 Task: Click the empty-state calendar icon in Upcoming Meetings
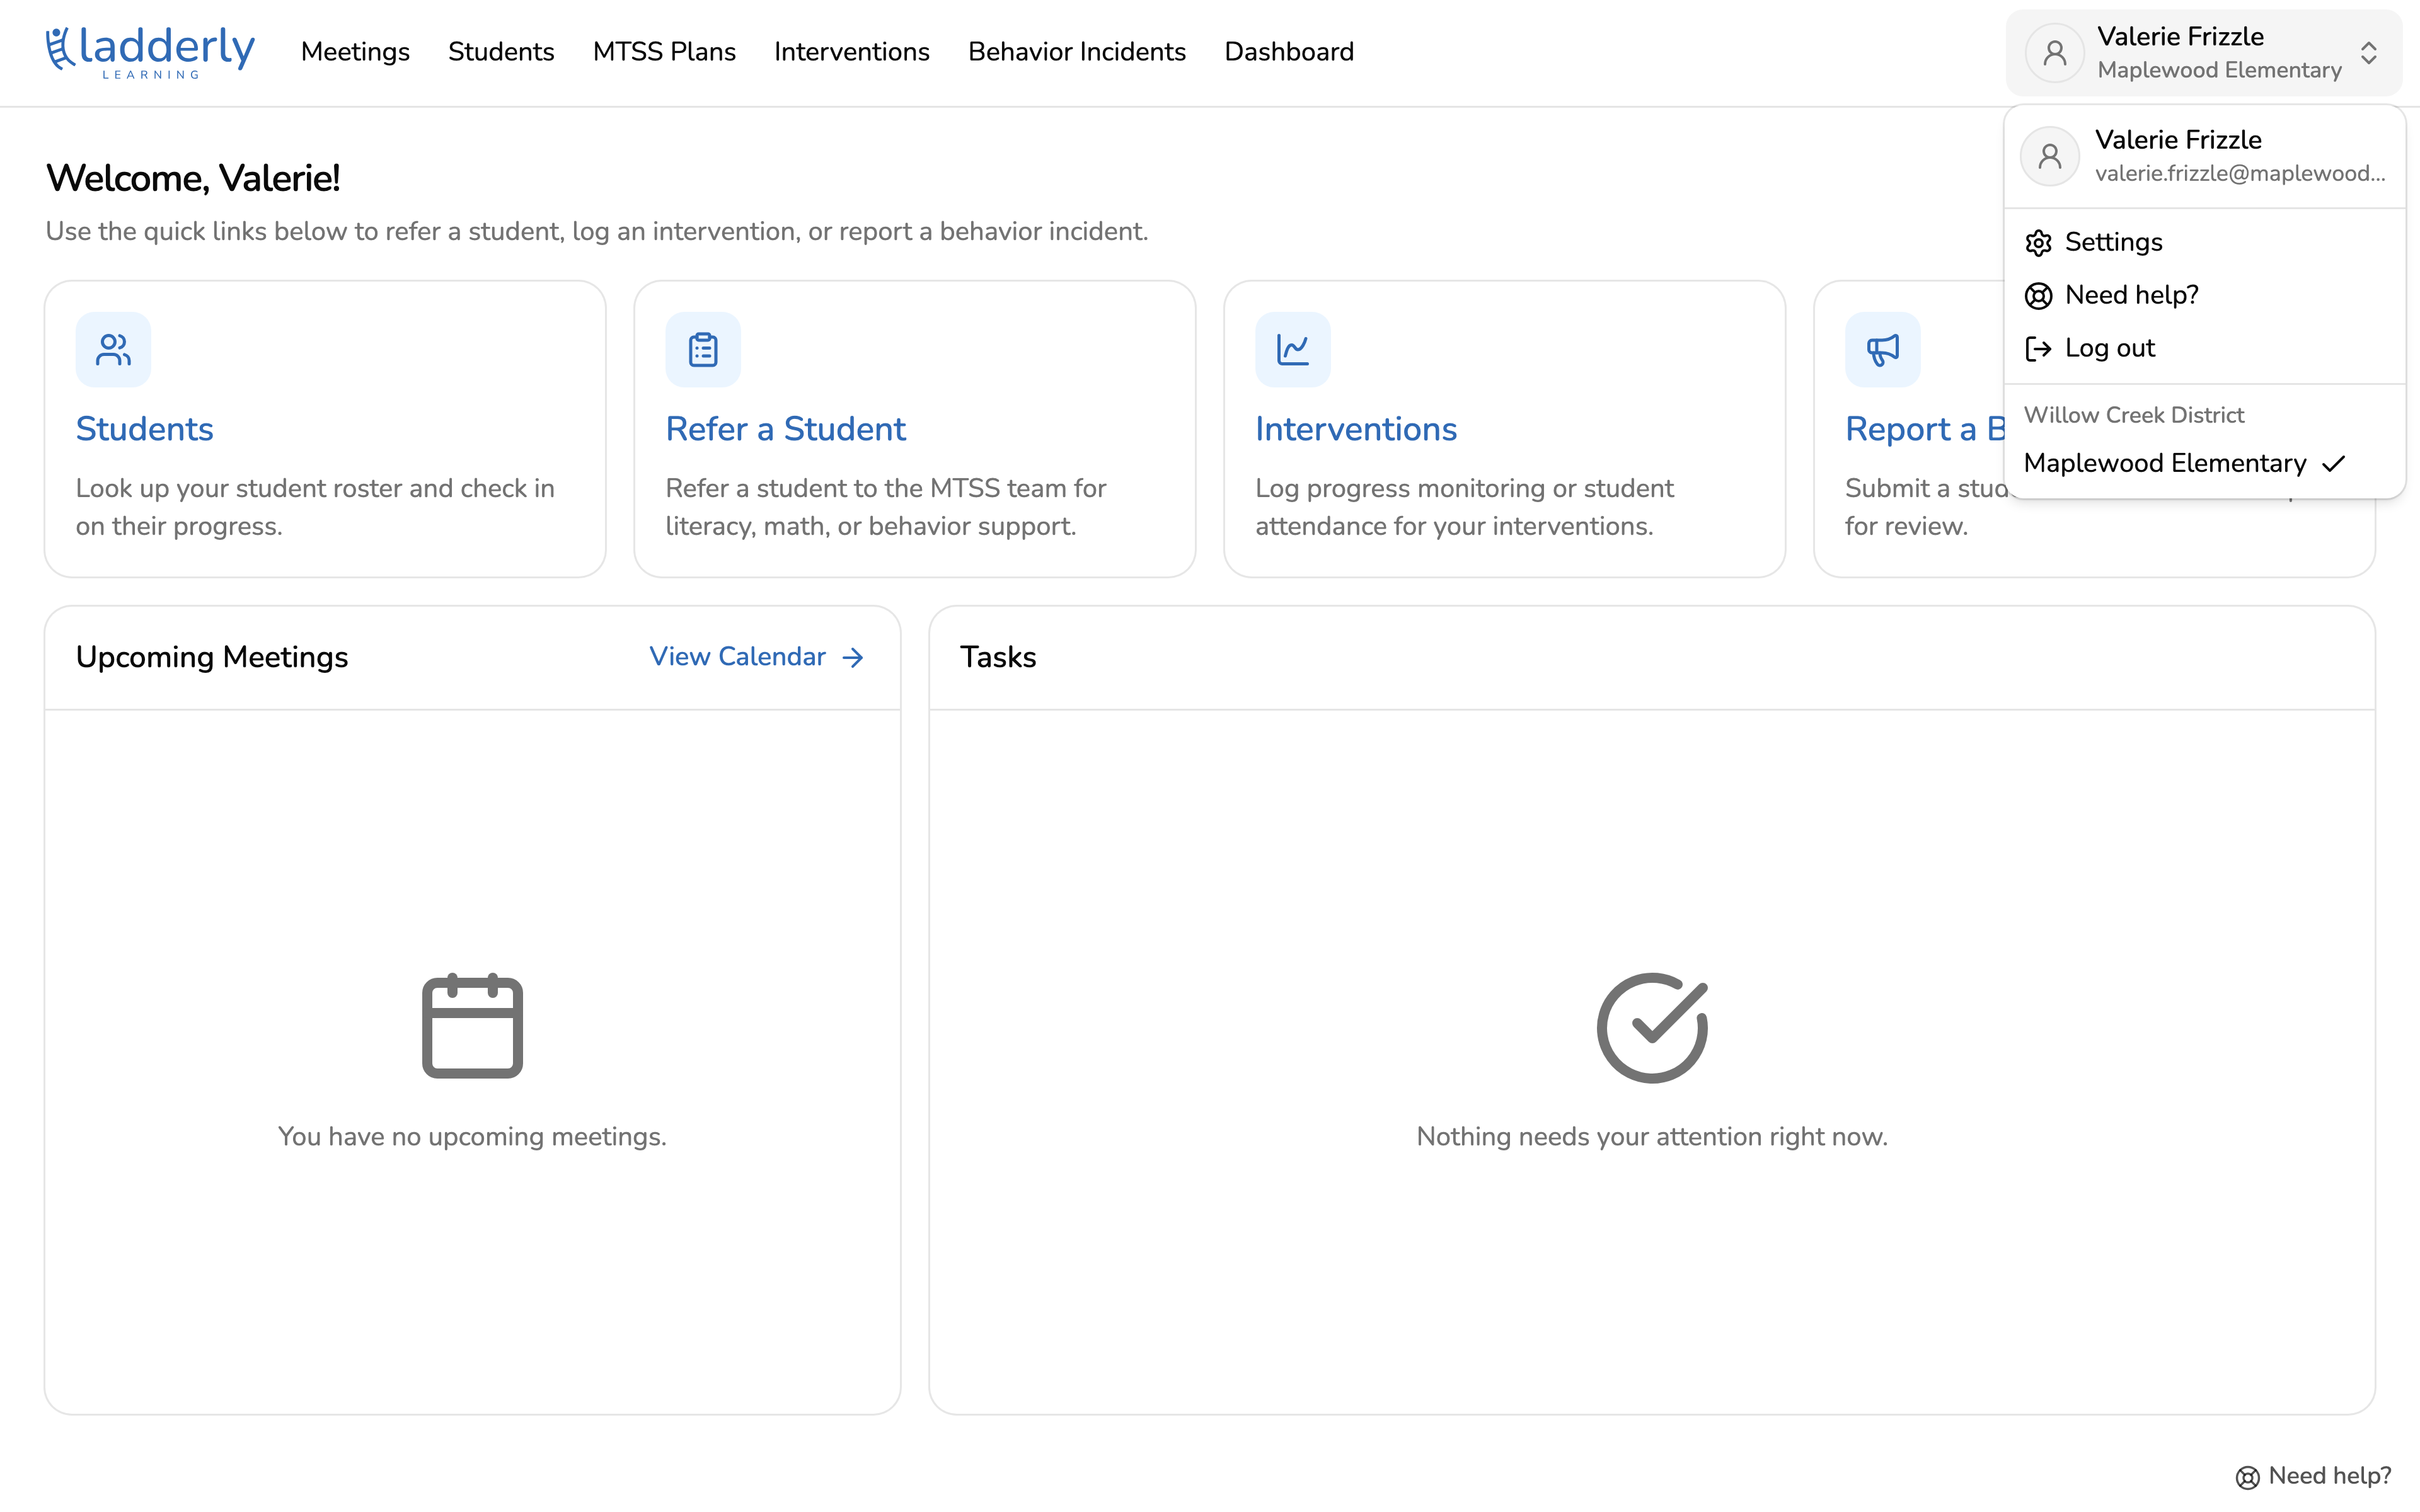tap(473, 1026)
